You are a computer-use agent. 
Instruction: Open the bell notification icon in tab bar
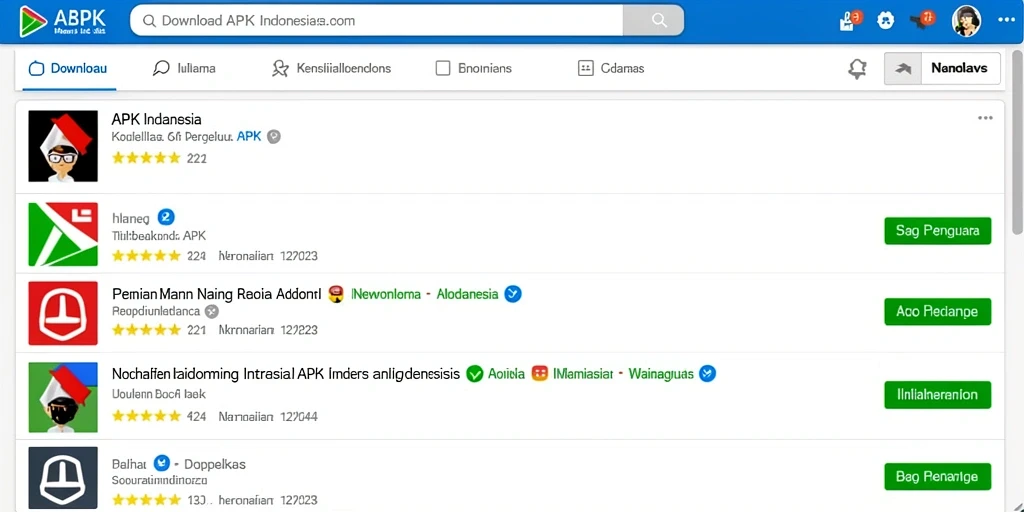point(857,69)
